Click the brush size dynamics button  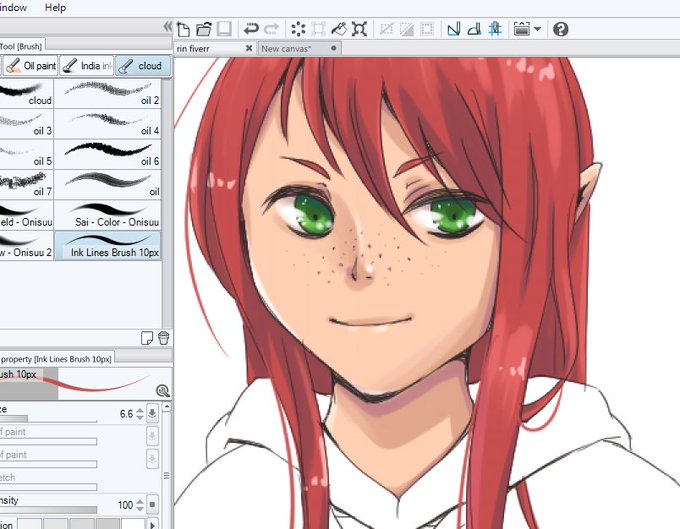(152, 414)
